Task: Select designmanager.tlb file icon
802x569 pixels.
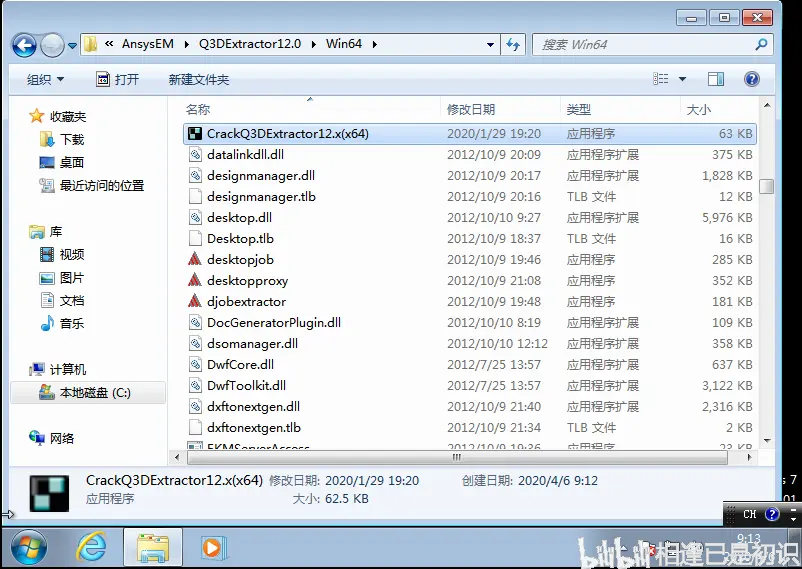Action: (x=195, y=196)
